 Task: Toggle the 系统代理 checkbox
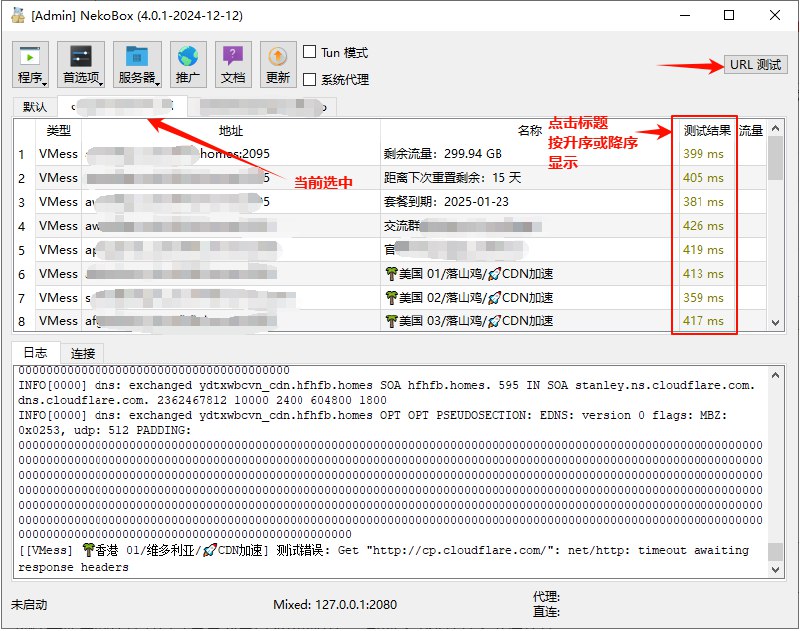tap(310, 79)
